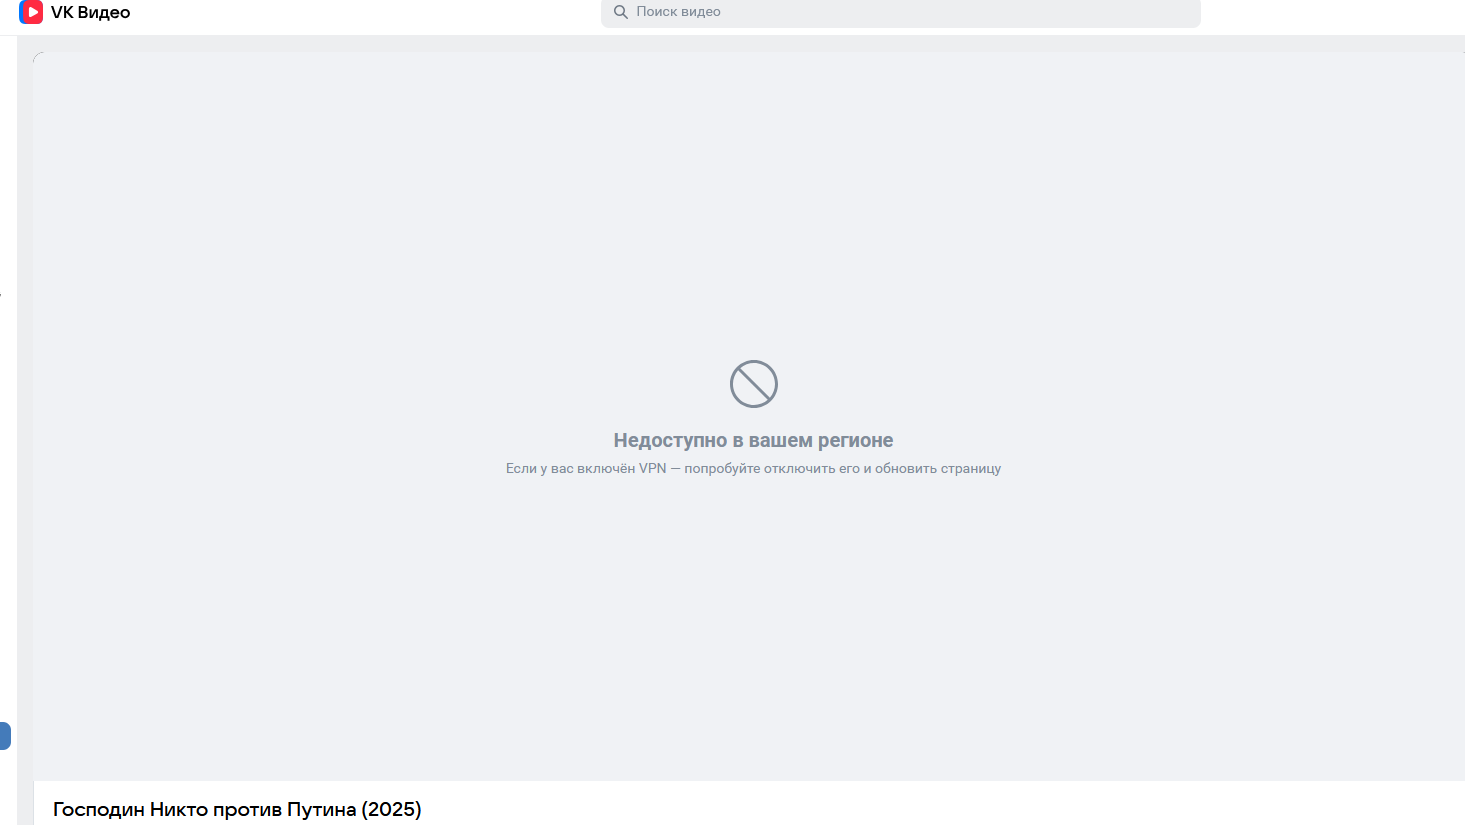This screenshot has height=825, width=1465.
Task: Click the crossed-circle unavailable icon
Action: click(753, 384)
